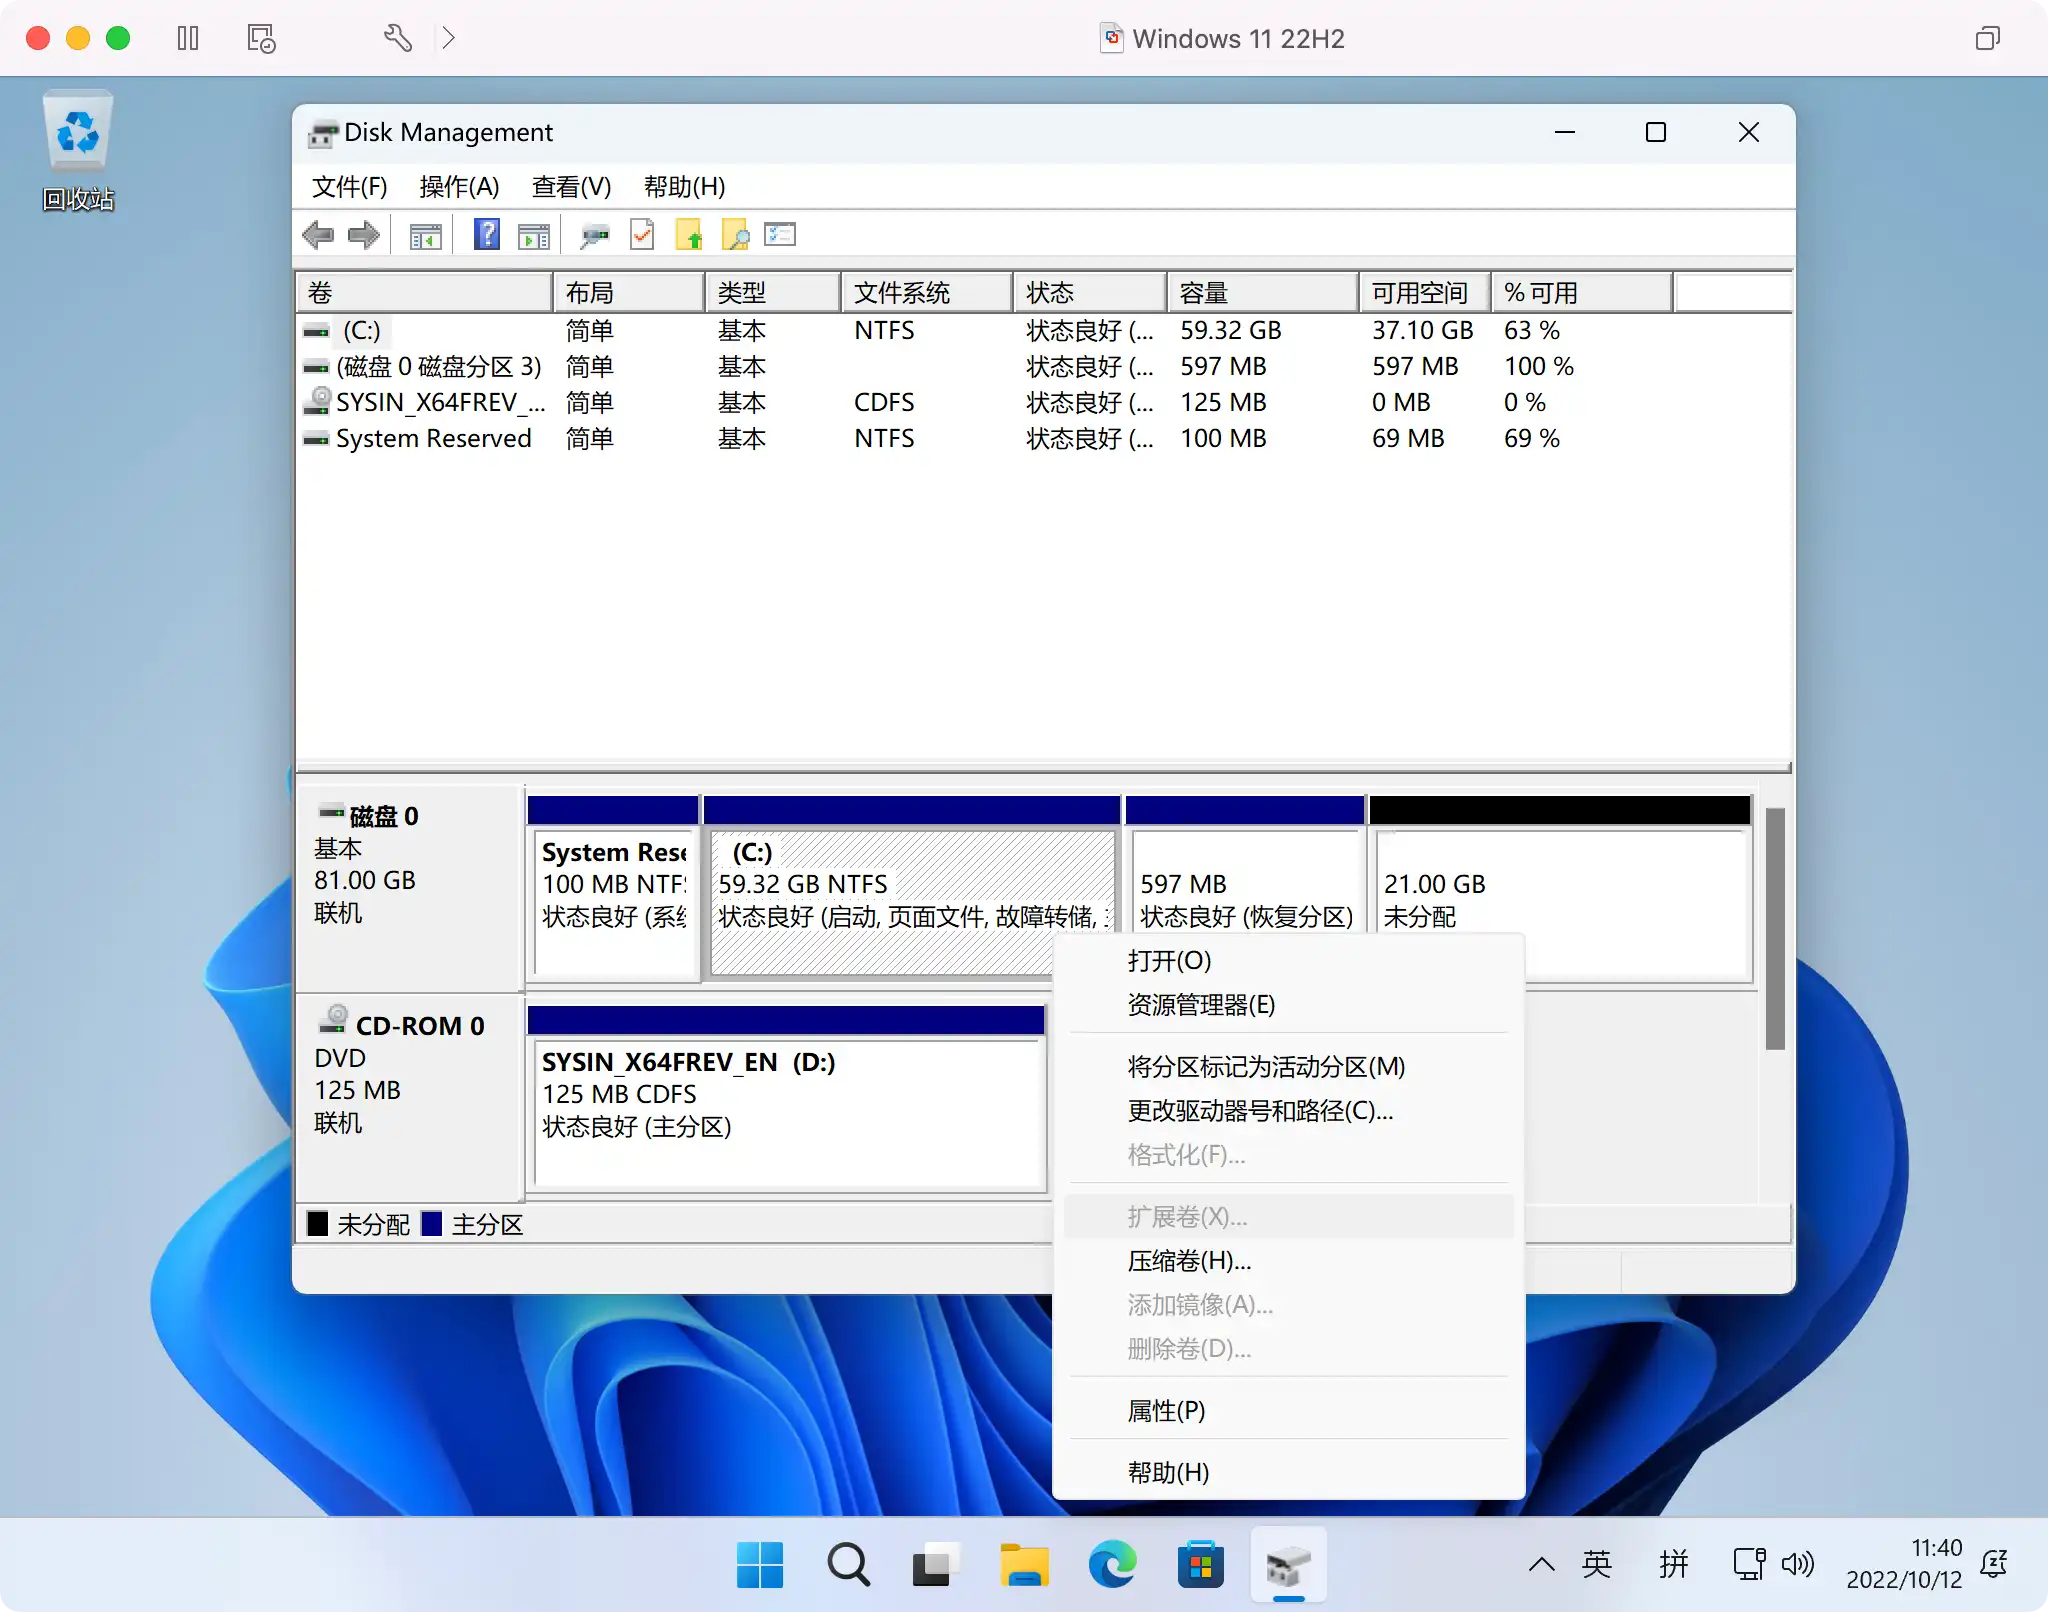Image resolution: width=2048 pixels, height=1612 pixels.
Task: Open the 帮助(H) menu in menu bar
Action: tap(684, 187)
